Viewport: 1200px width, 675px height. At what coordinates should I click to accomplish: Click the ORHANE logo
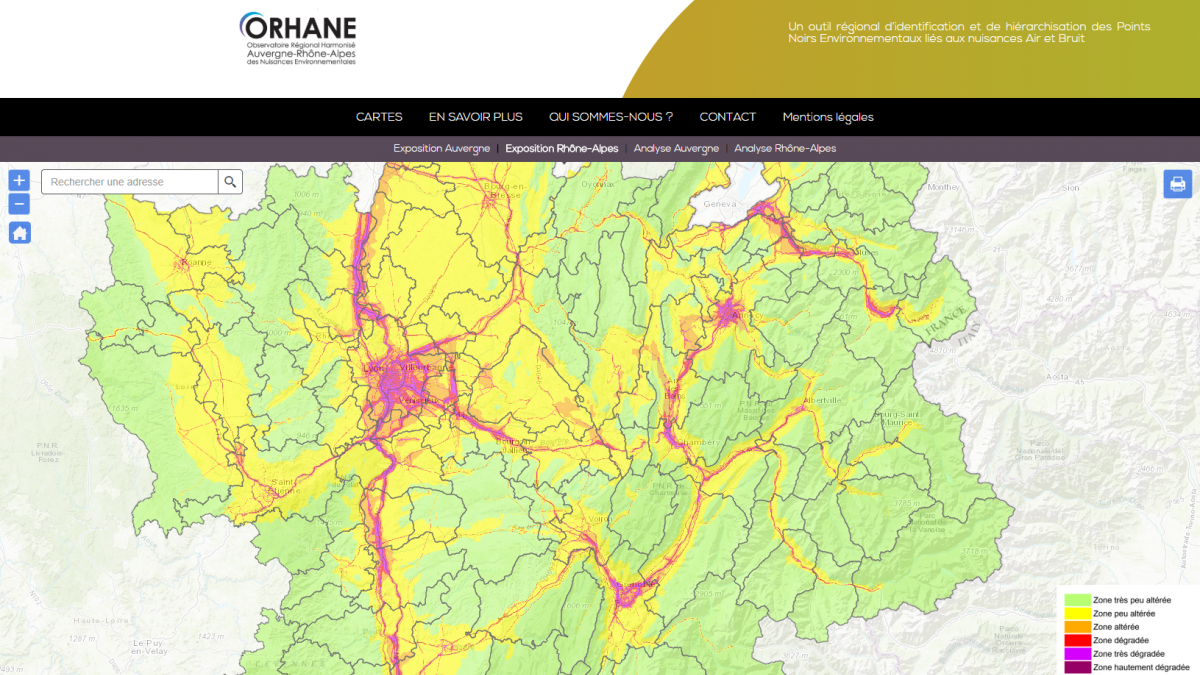(298, 39)
